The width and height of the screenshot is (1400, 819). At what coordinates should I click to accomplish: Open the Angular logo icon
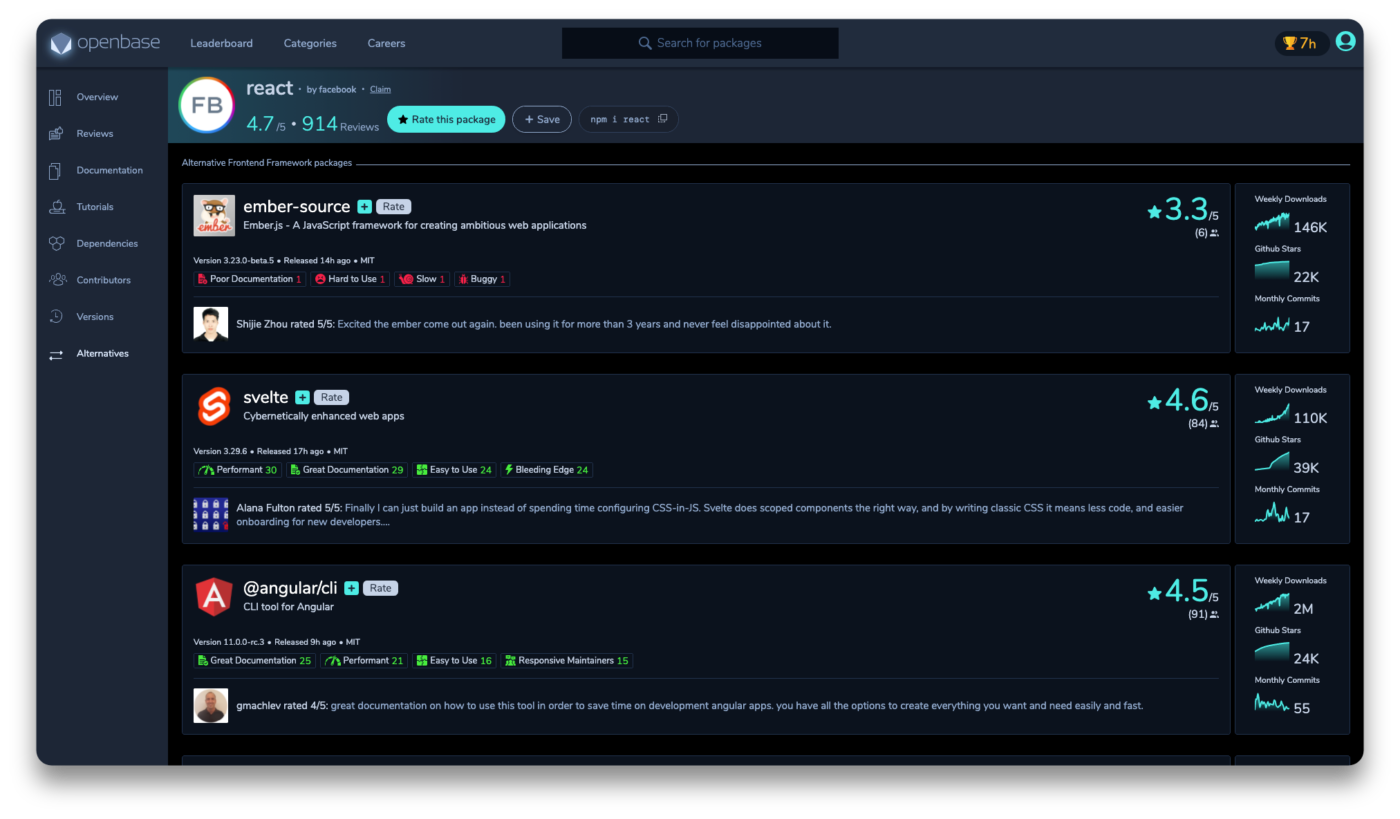click(x=214, y=597)
